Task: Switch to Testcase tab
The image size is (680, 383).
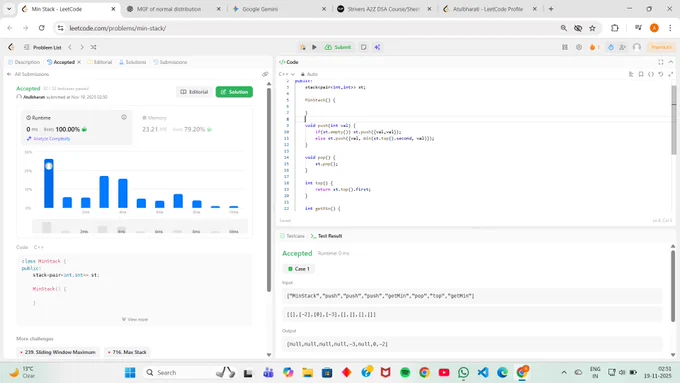Action: 292,236
